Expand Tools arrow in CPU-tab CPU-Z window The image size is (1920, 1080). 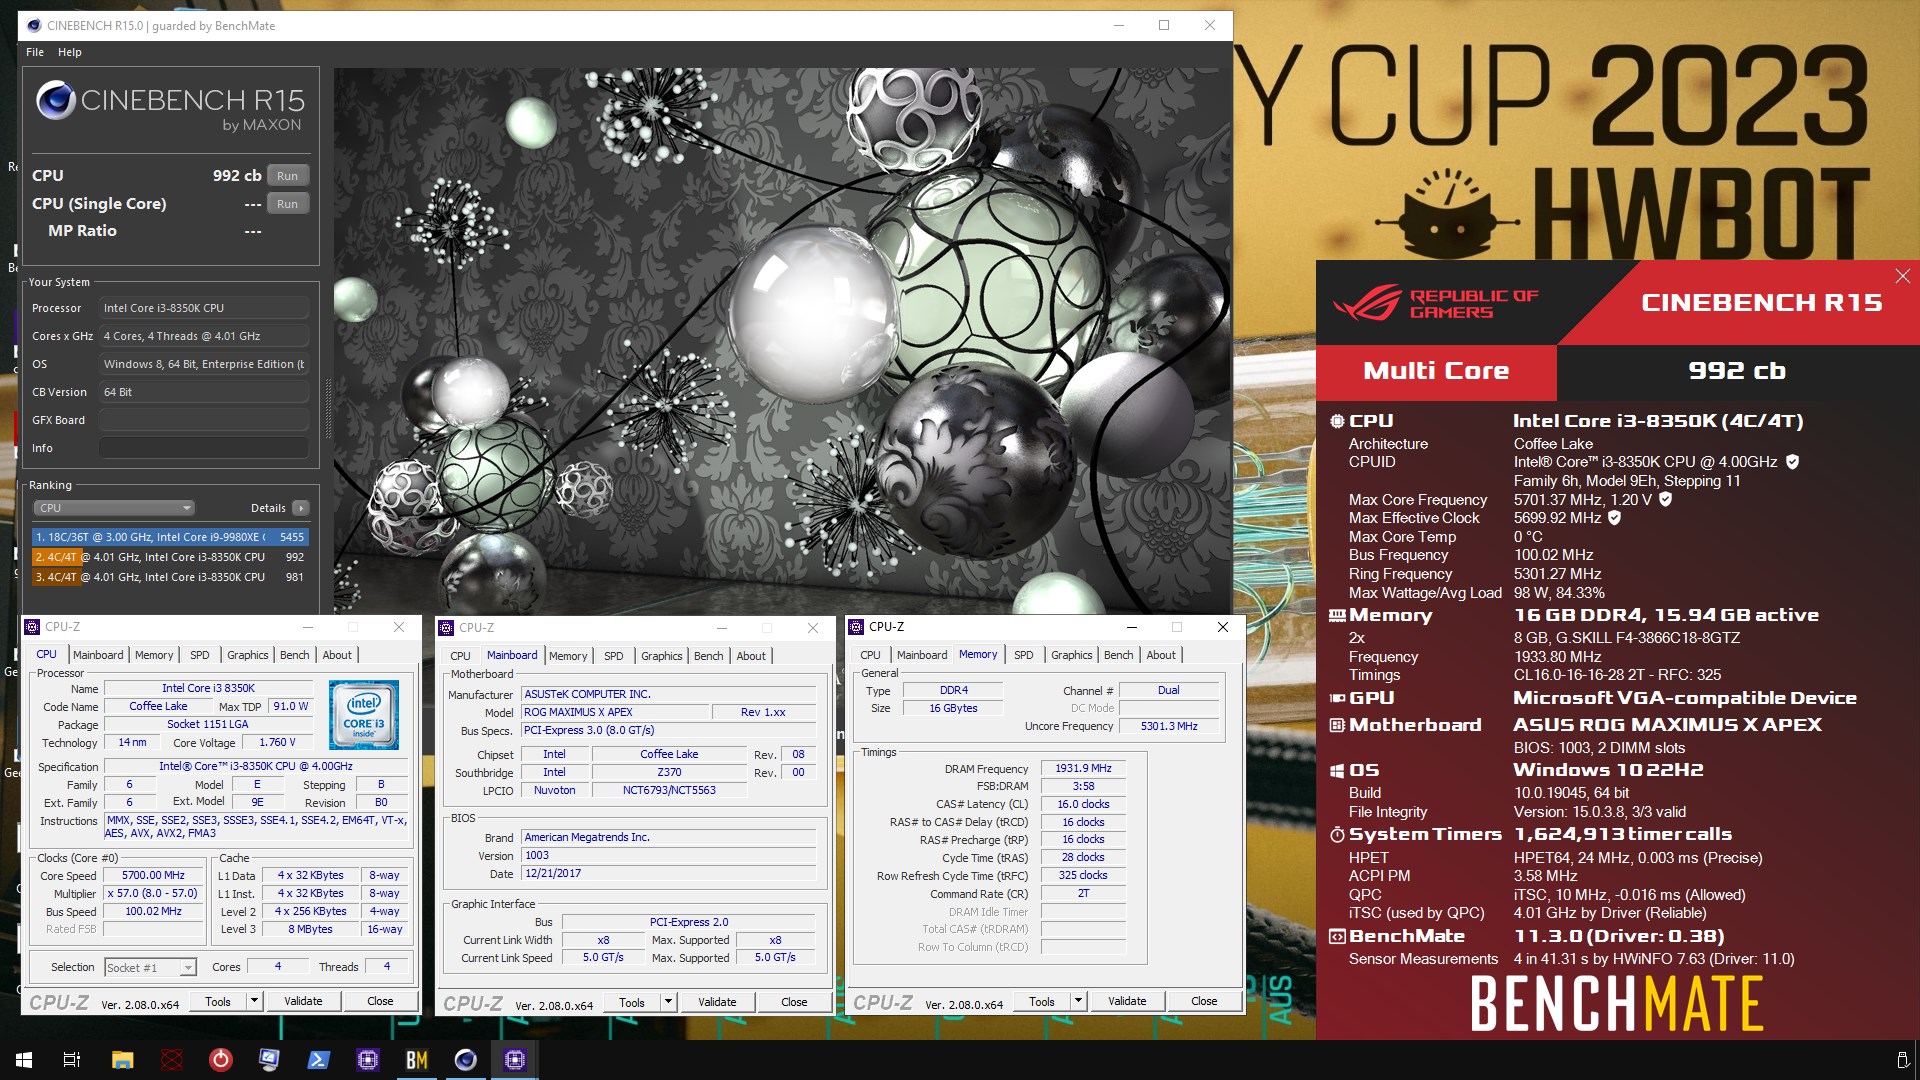tap(254, 1001)
